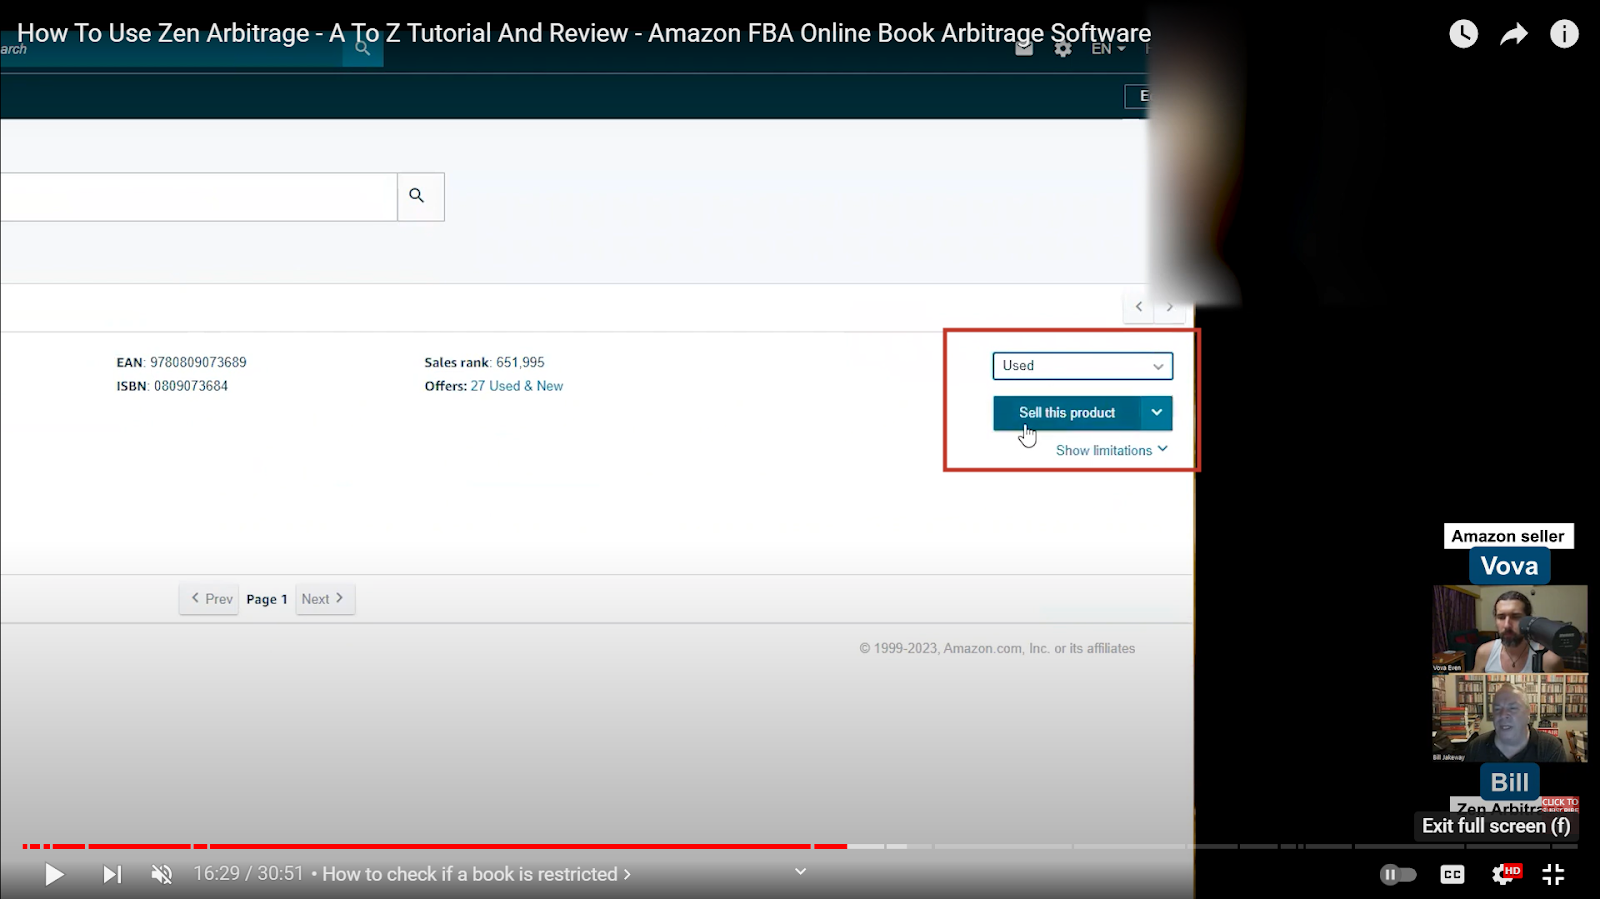Open the video info cards

[x=1564, y=34]
